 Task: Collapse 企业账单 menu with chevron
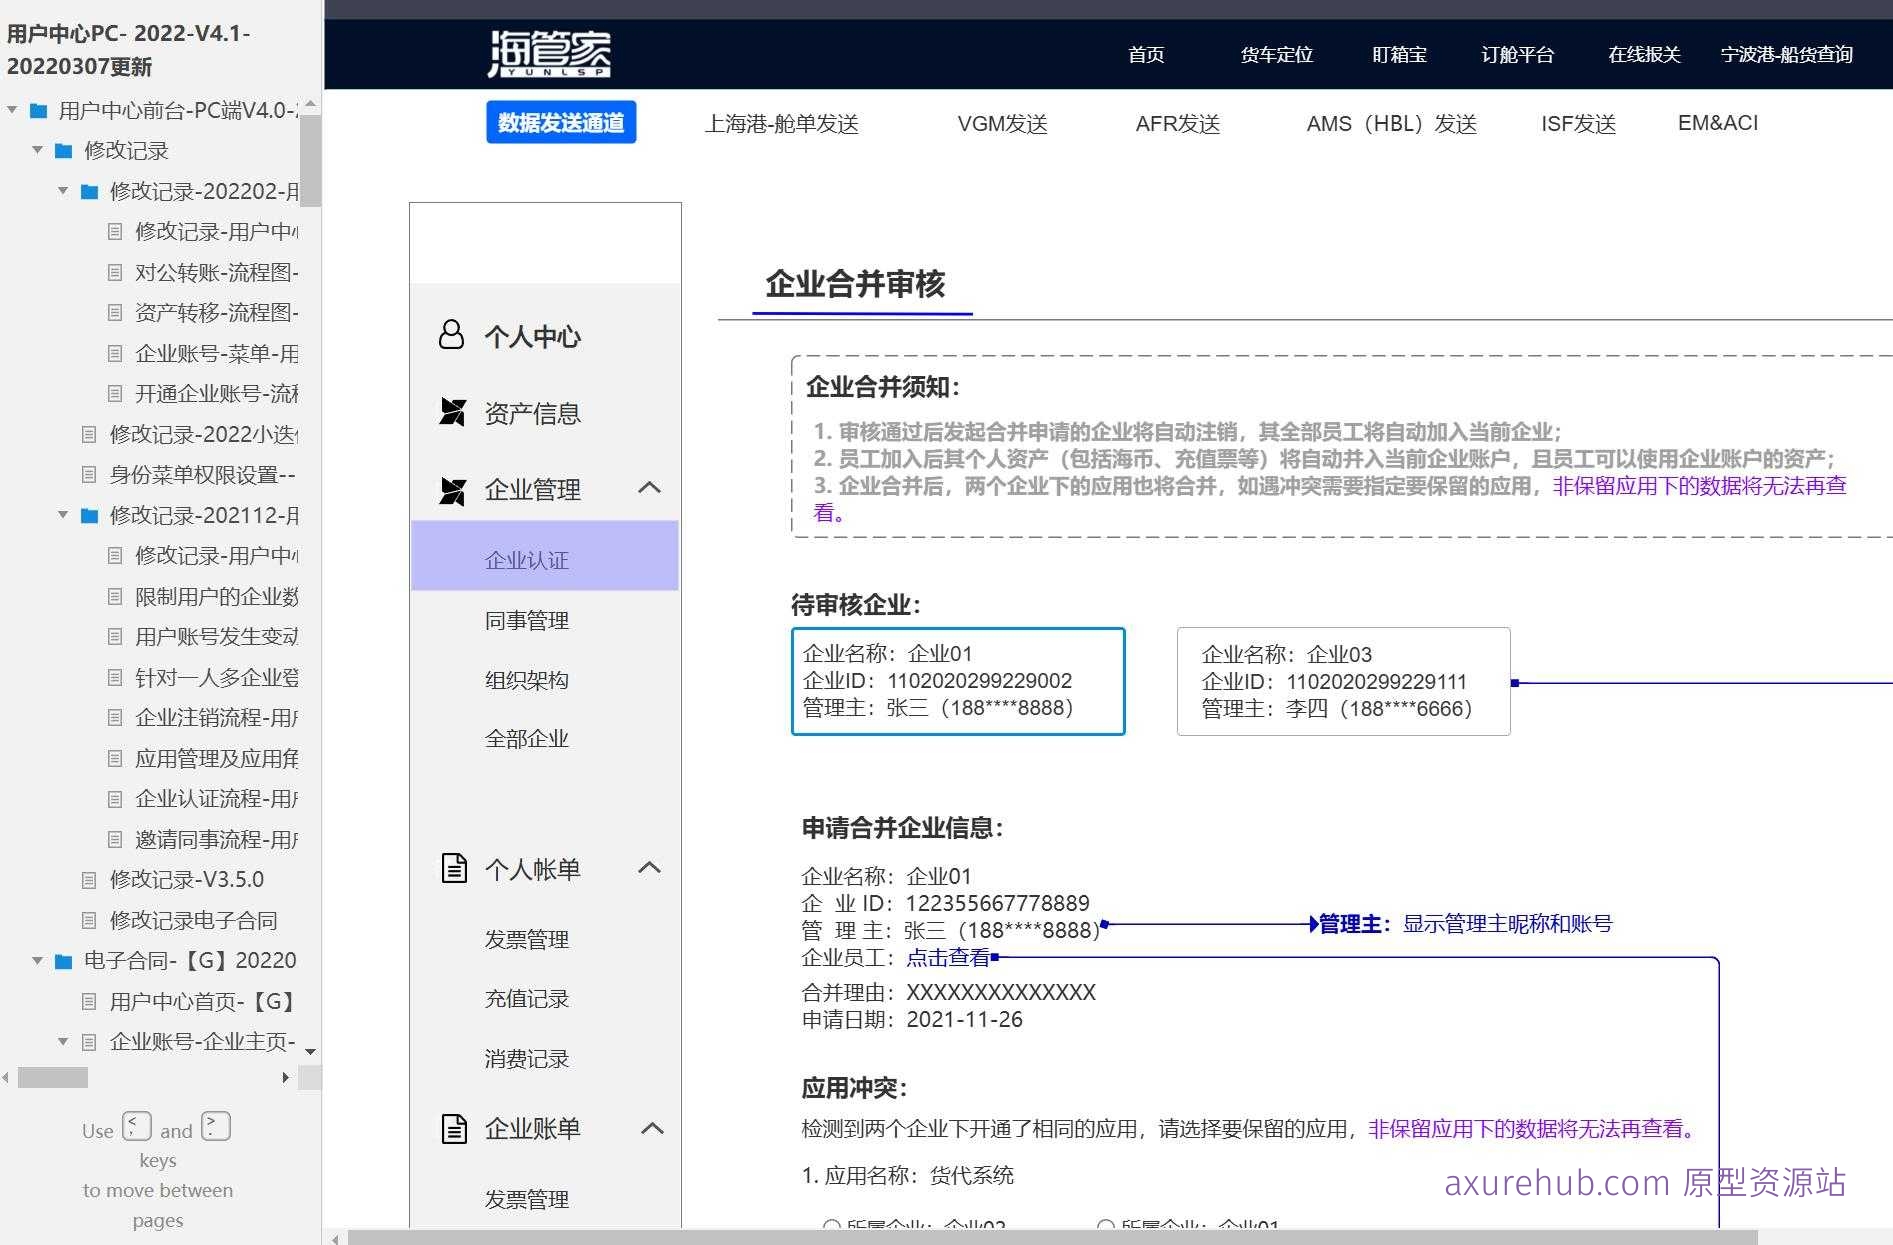[x=652, y=1128]
